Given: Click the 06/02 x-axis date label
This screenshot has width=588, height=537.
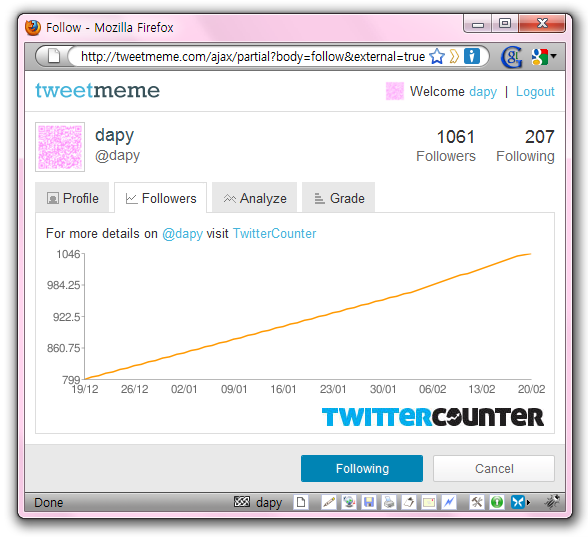Looking at the screenshot, I should point(432,389).
